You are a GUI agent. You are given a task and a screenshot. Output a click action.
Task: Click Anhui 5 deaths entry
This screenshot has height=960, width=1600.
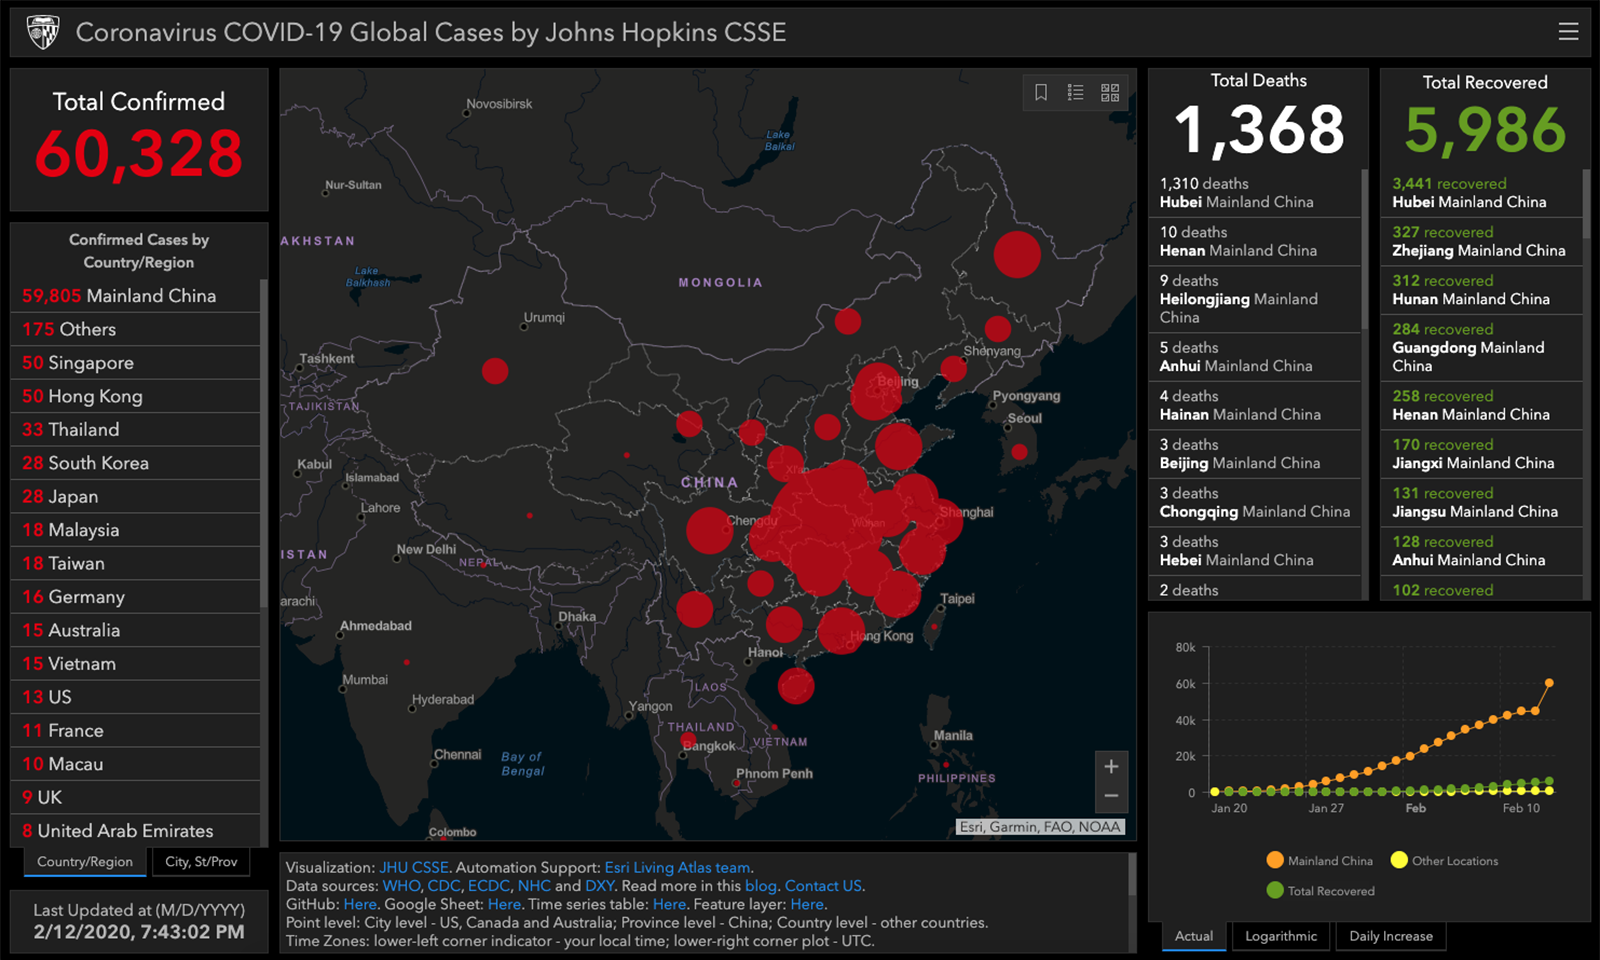coord(1255,357)
